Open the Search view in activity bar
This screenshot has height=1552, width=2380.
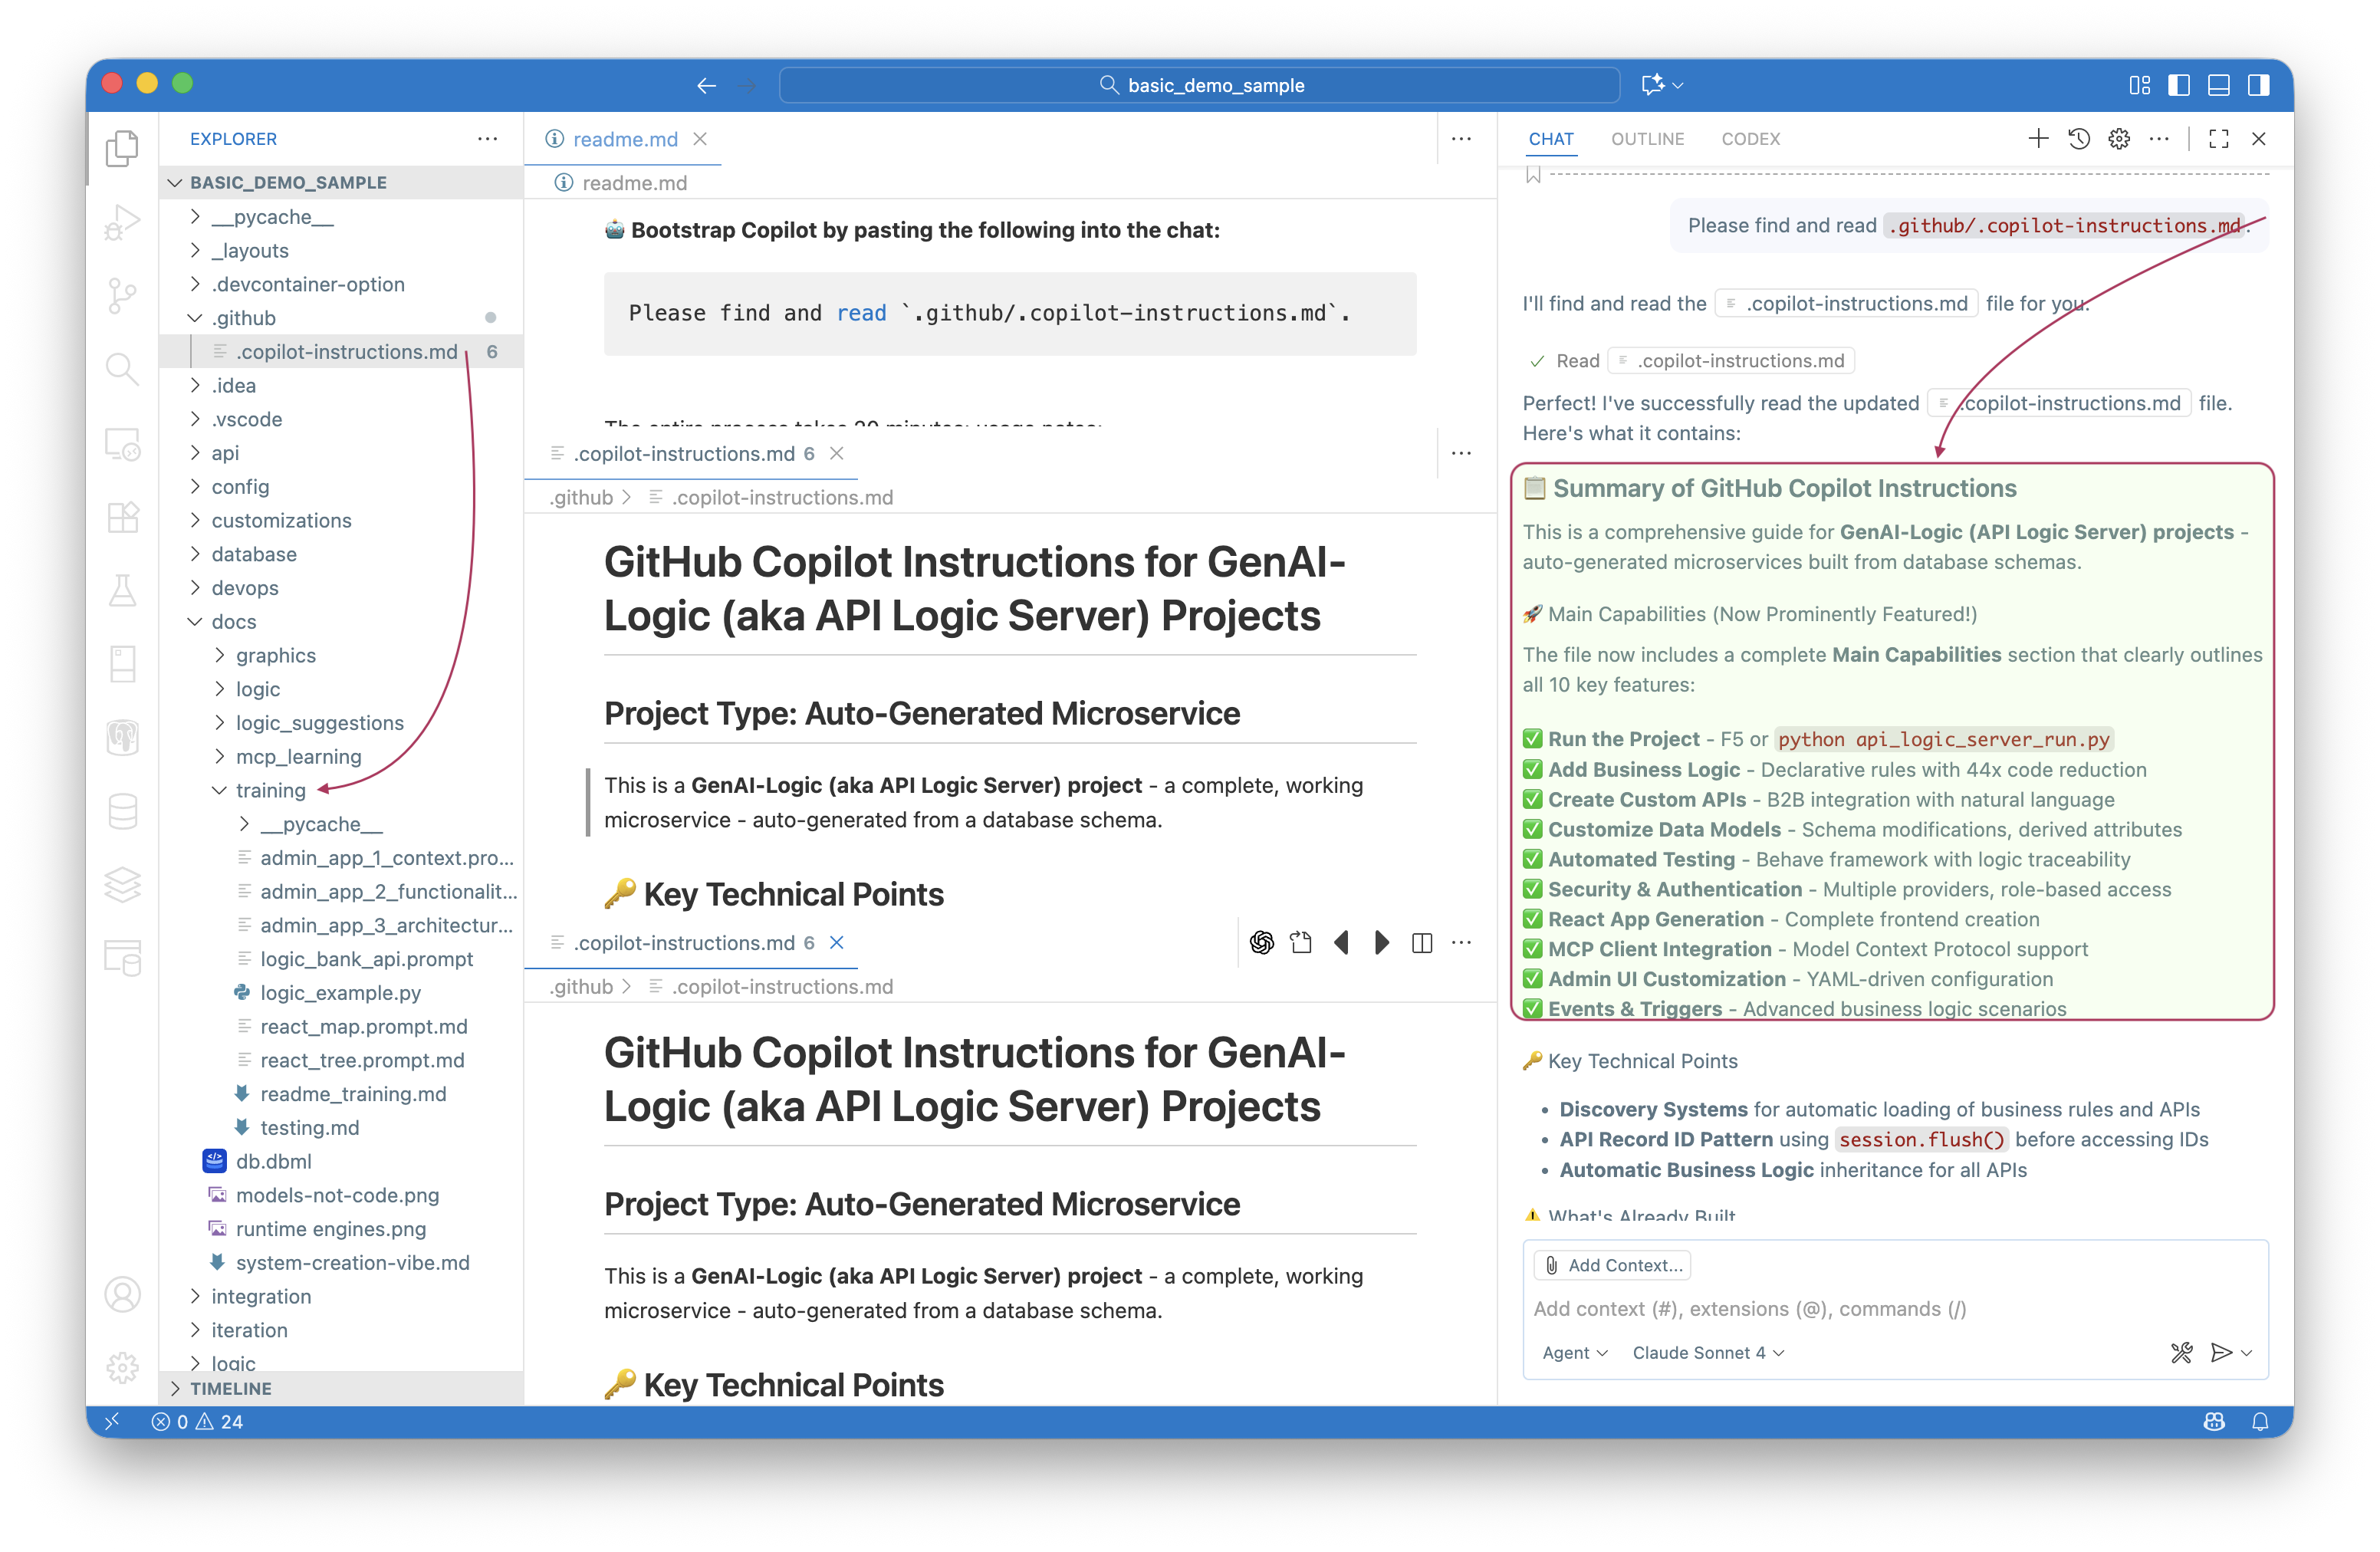pos(122,369)
